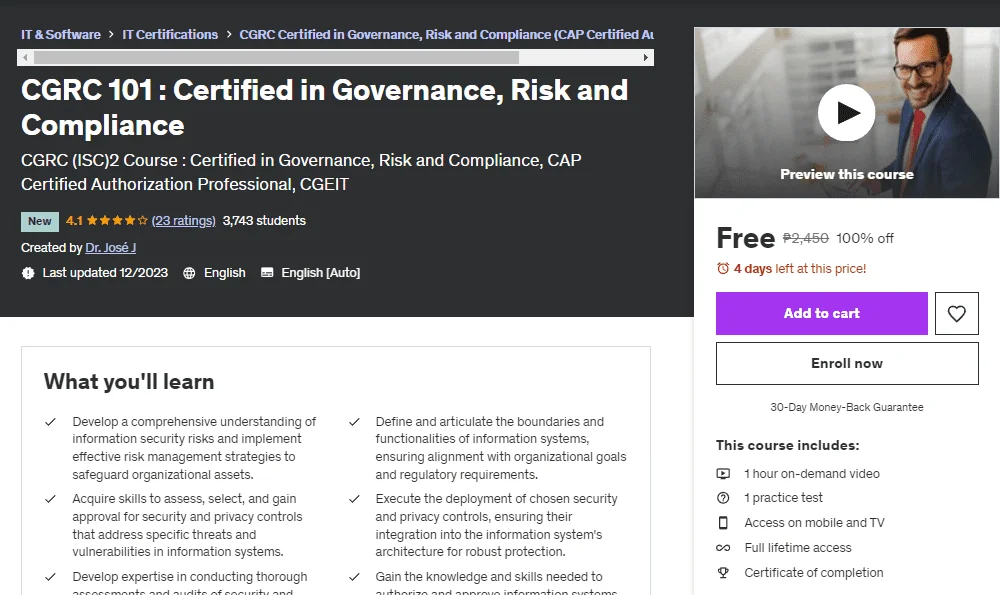Click the breadcrumb horizontal scrollbar thumb
This screenshot has height=595, width=1000.
point(276,57)
